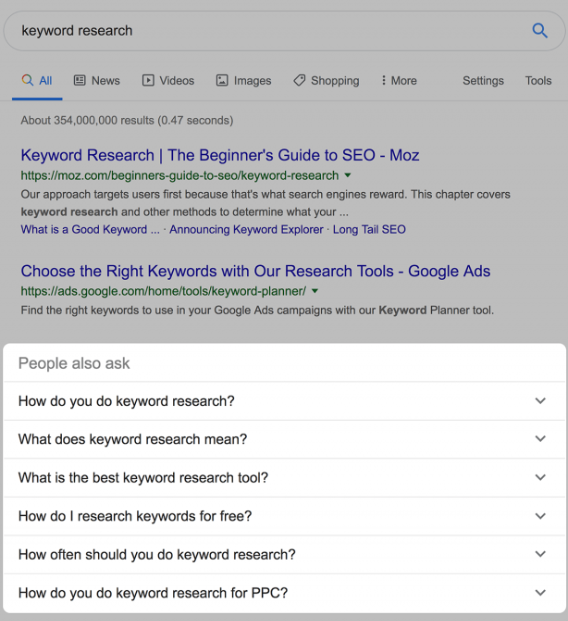The height and width of the screenshot is (621, 568).
Task: Select the All tab
Action: coord(37,81)
